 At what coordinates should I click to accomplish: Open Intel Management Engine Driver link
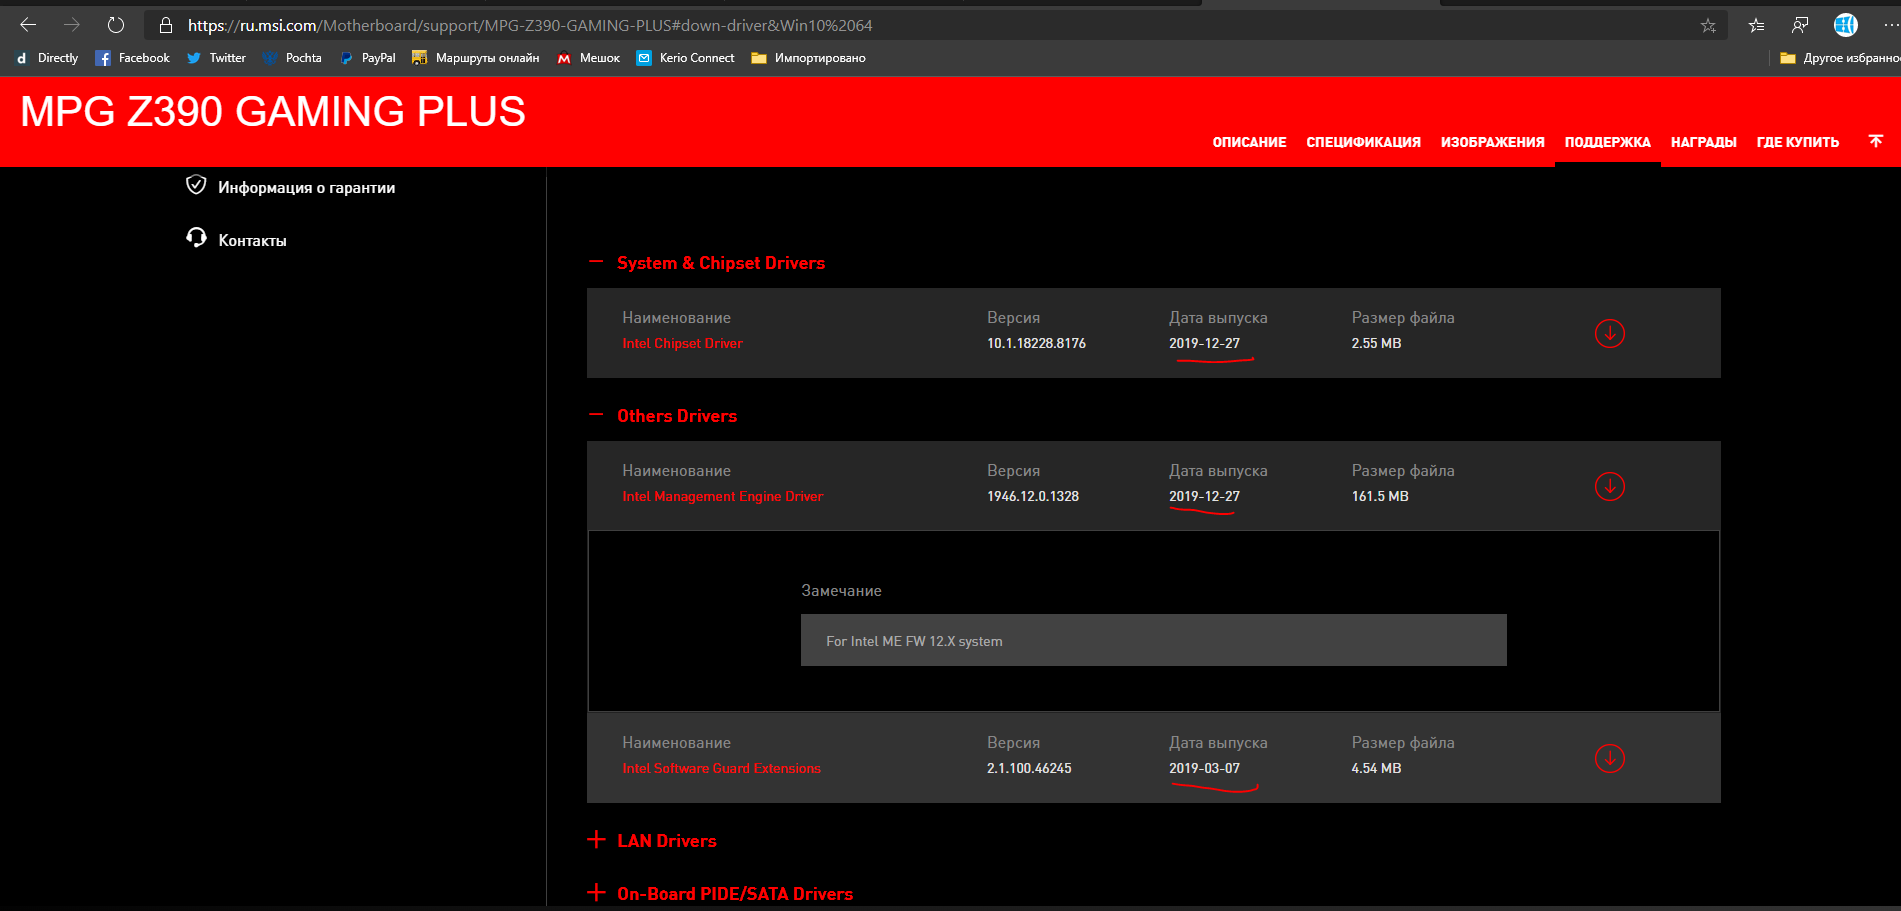tap(723, 496)
